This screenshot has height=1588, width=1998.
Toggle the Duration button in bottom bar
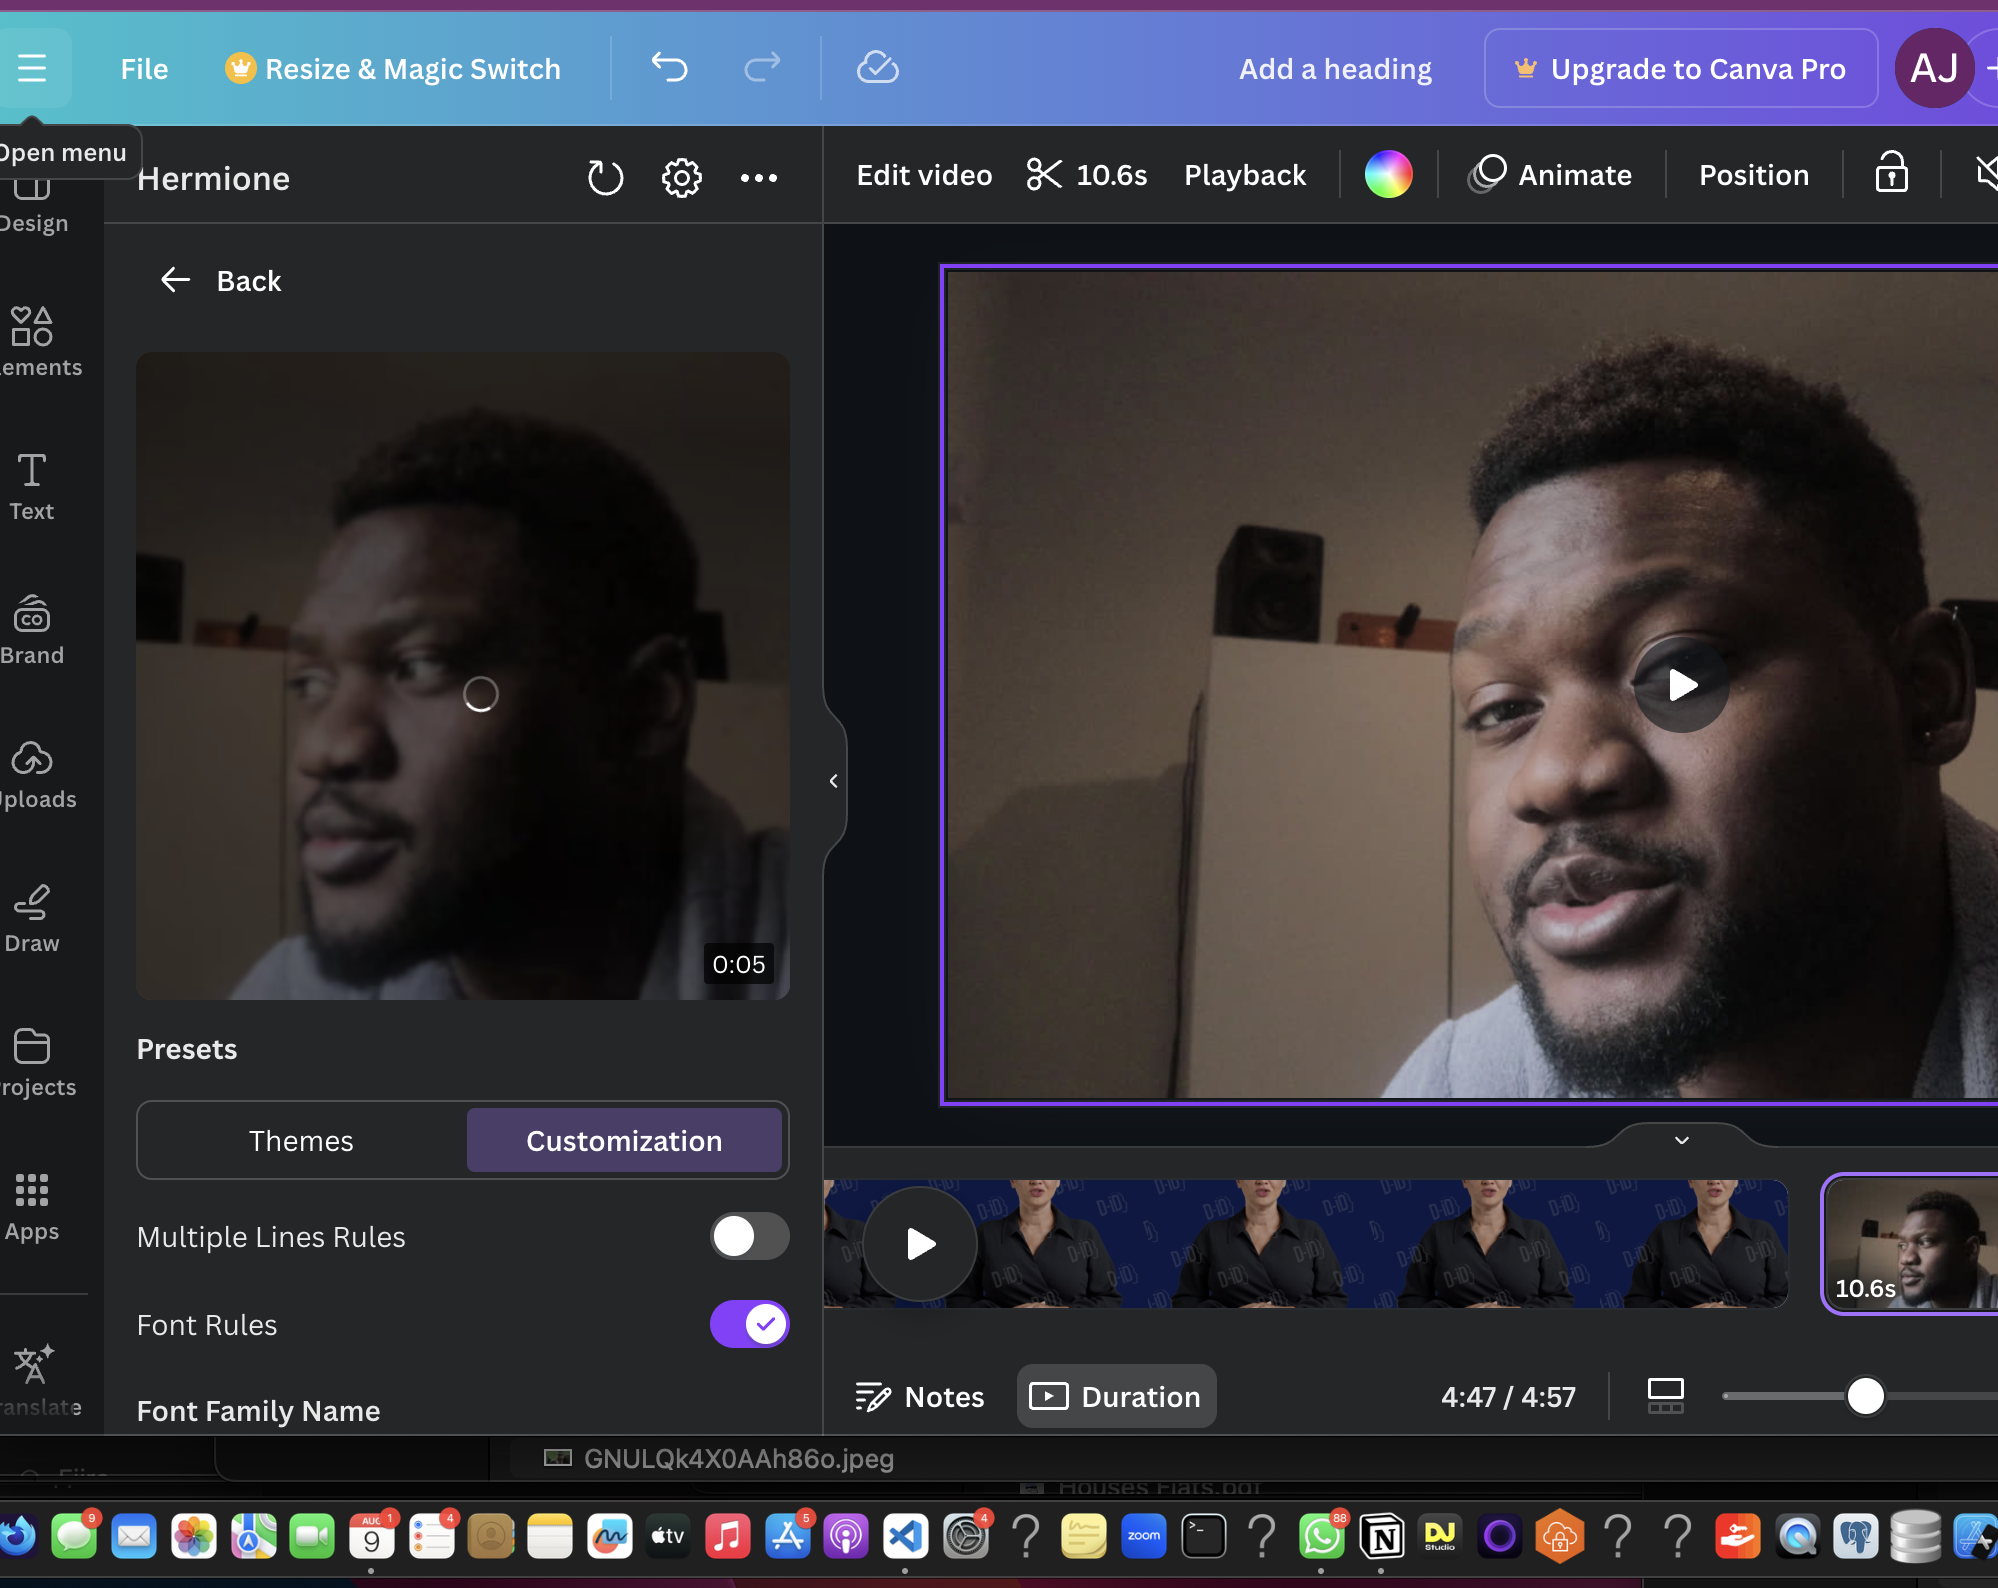1116,1396
